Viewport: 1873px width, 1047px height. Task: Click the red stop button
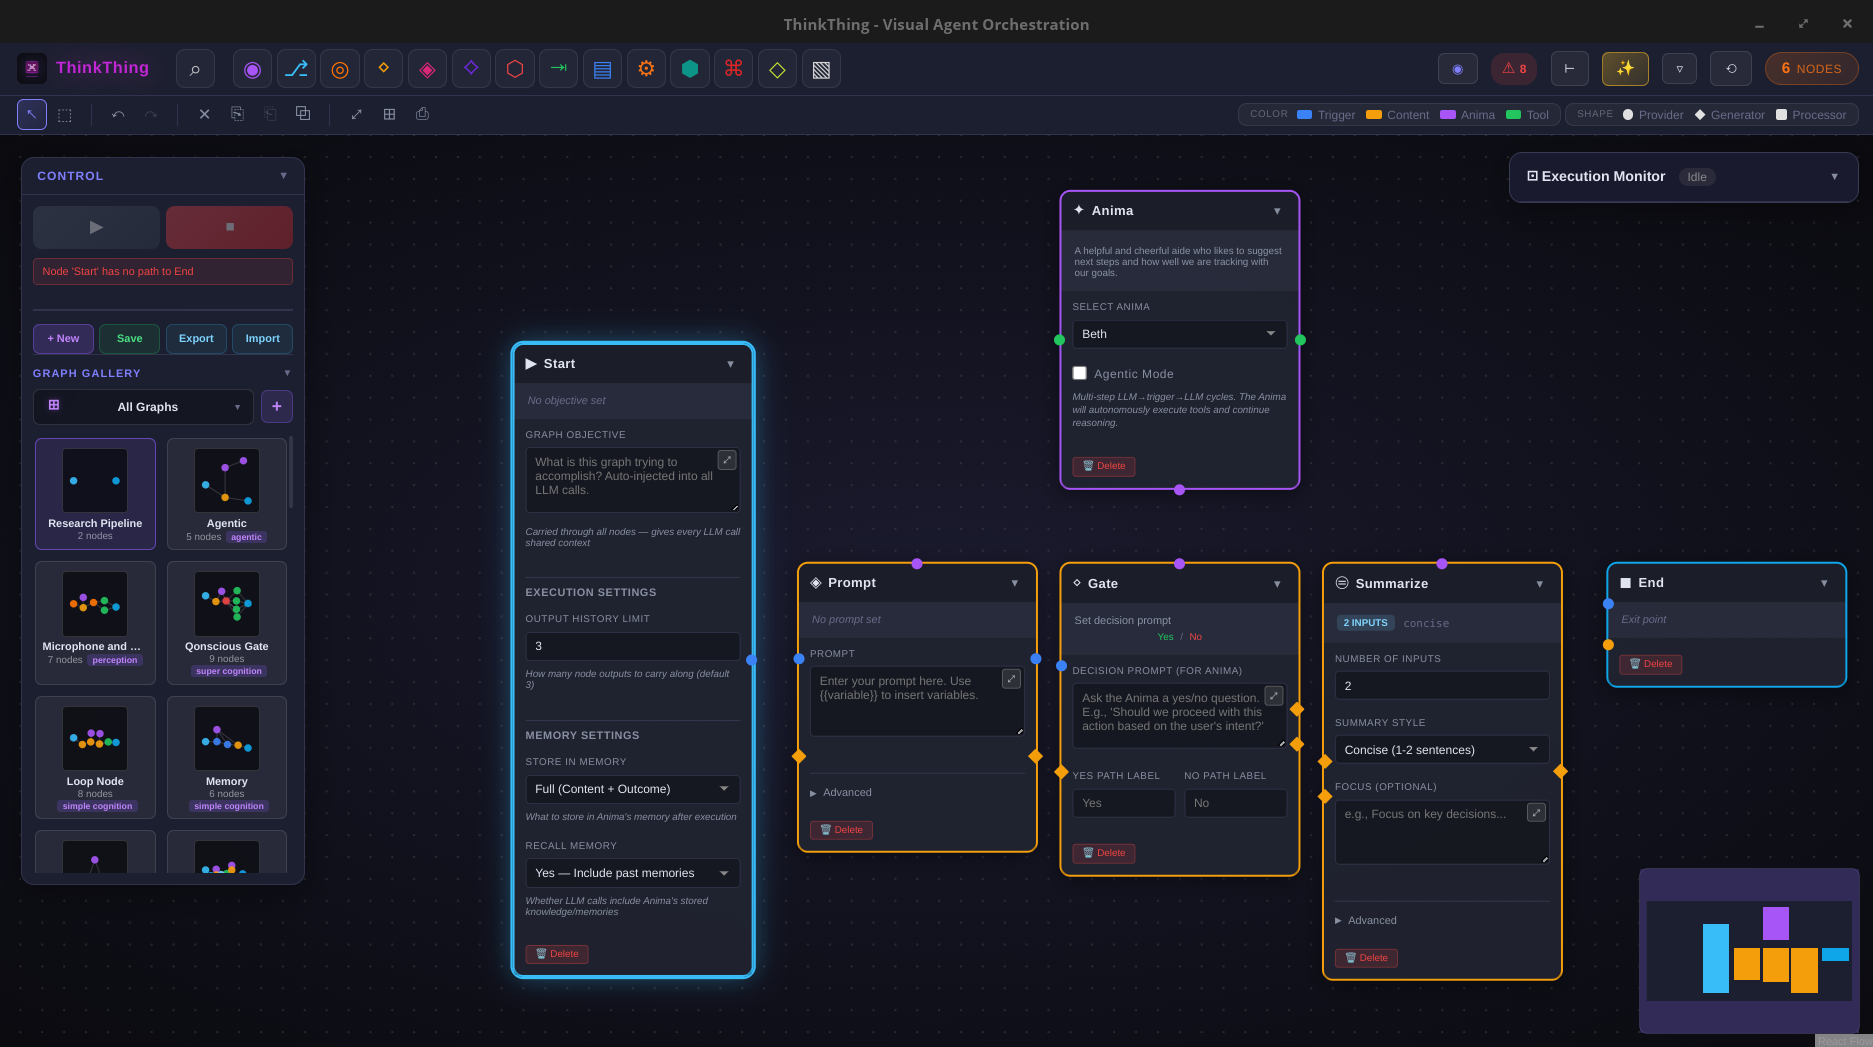[x=229, y=227]
